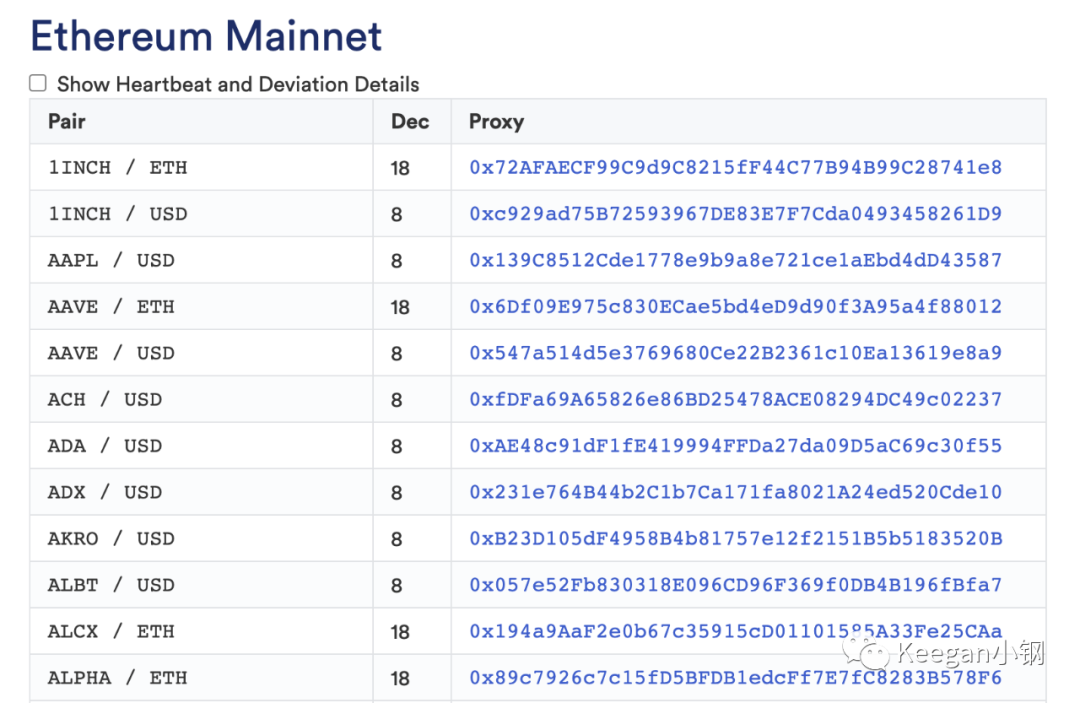The height and width of the screenshot is (703, 1080).
Task: Open the AAPL / USD proxy address link
Action: pos(736,260)
